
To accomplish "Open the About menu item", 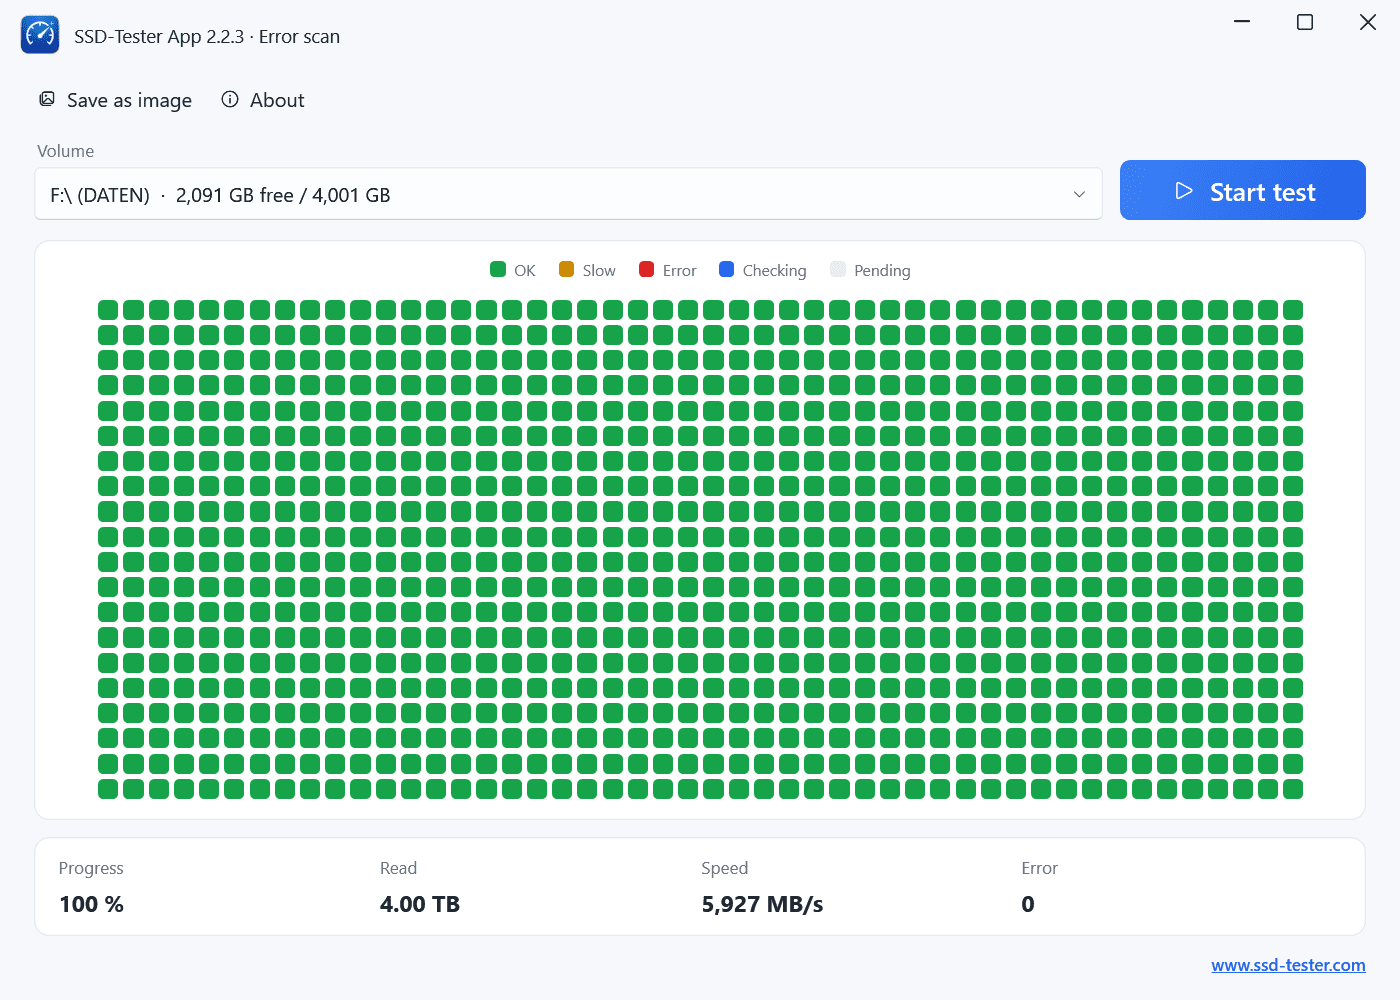I will [263, 100].
